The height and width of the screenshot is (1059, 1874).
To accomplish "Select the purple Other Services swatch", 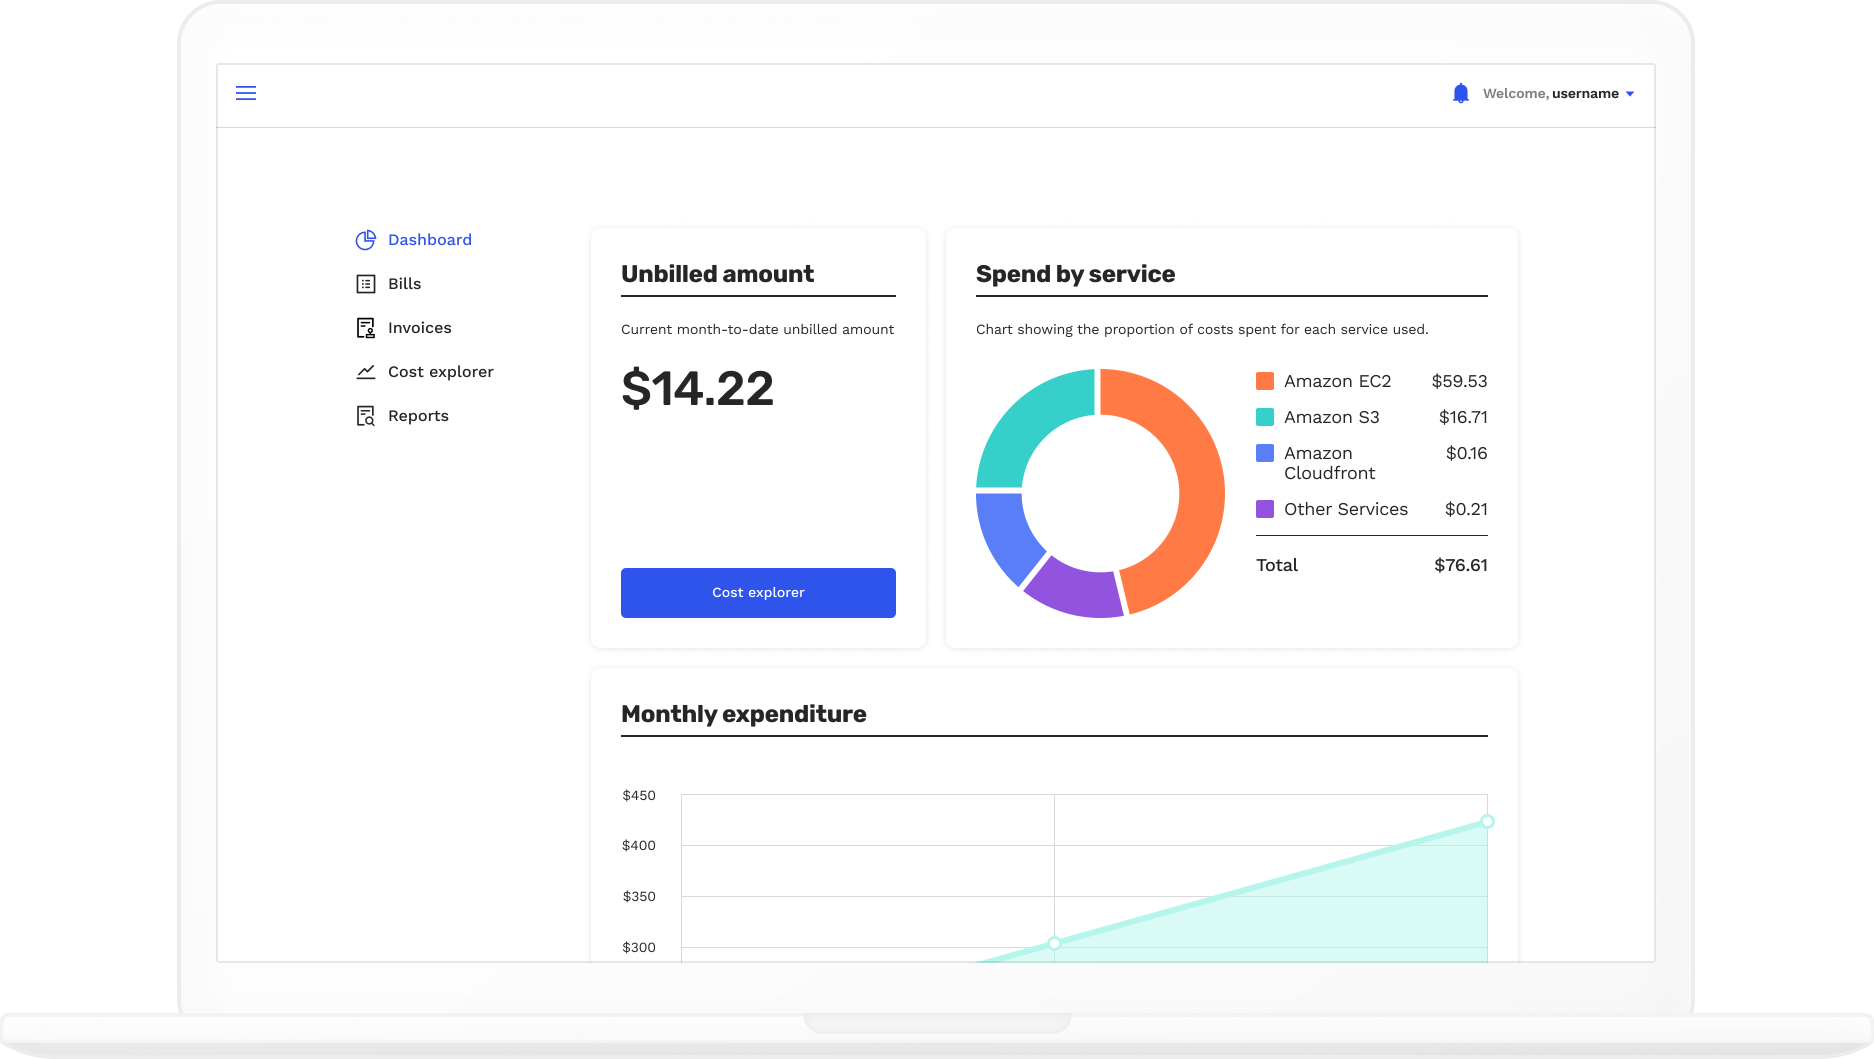I will [x=1265, y=509].
